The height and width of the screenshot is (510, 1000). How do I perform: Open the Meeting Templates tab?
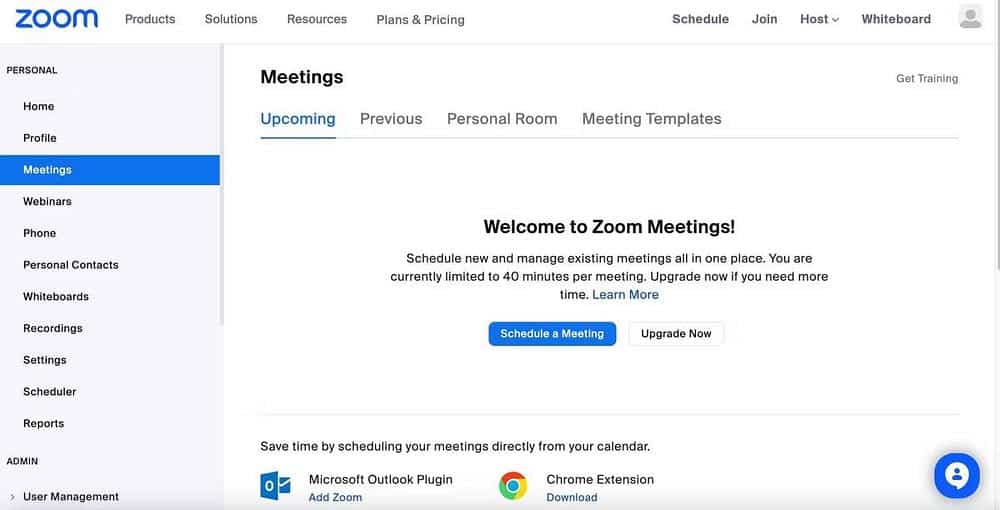point(652,119)
